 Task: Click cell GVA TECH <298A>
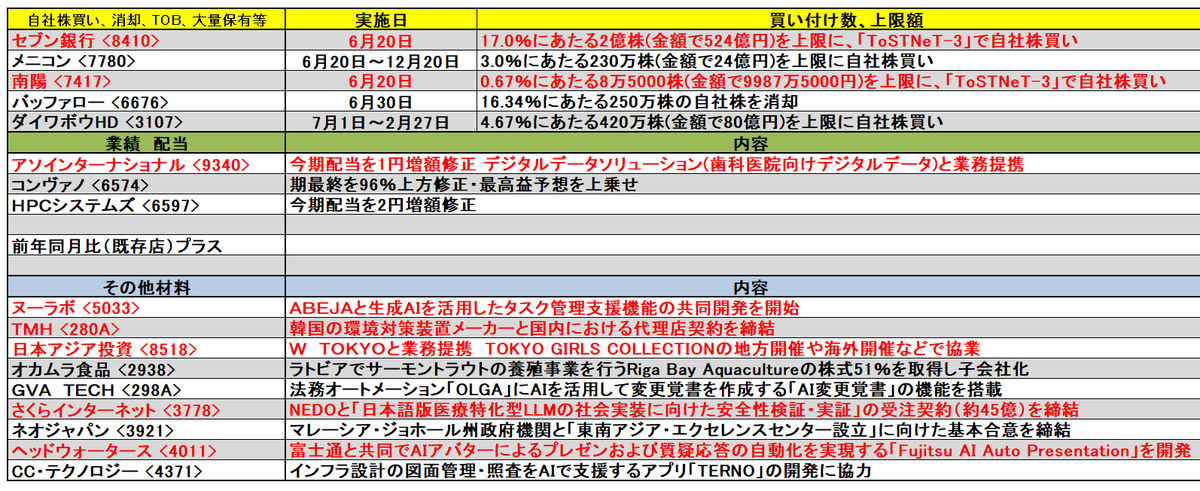pos(146,390)
